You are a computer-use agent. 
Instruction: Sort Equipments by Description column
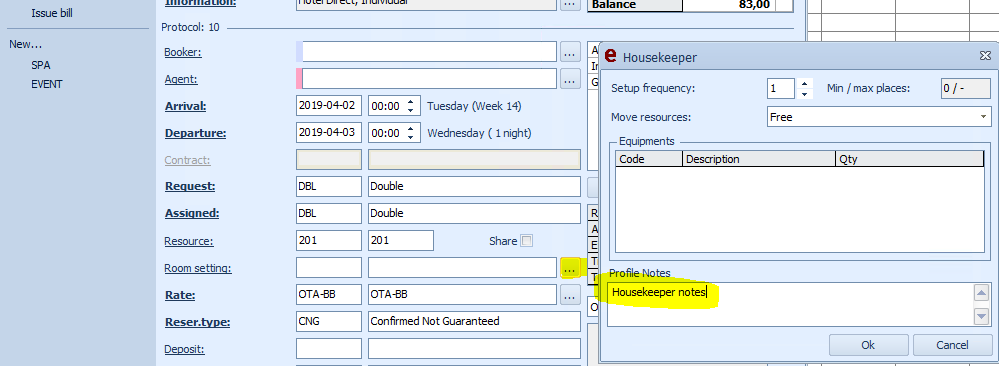[759, 159]
